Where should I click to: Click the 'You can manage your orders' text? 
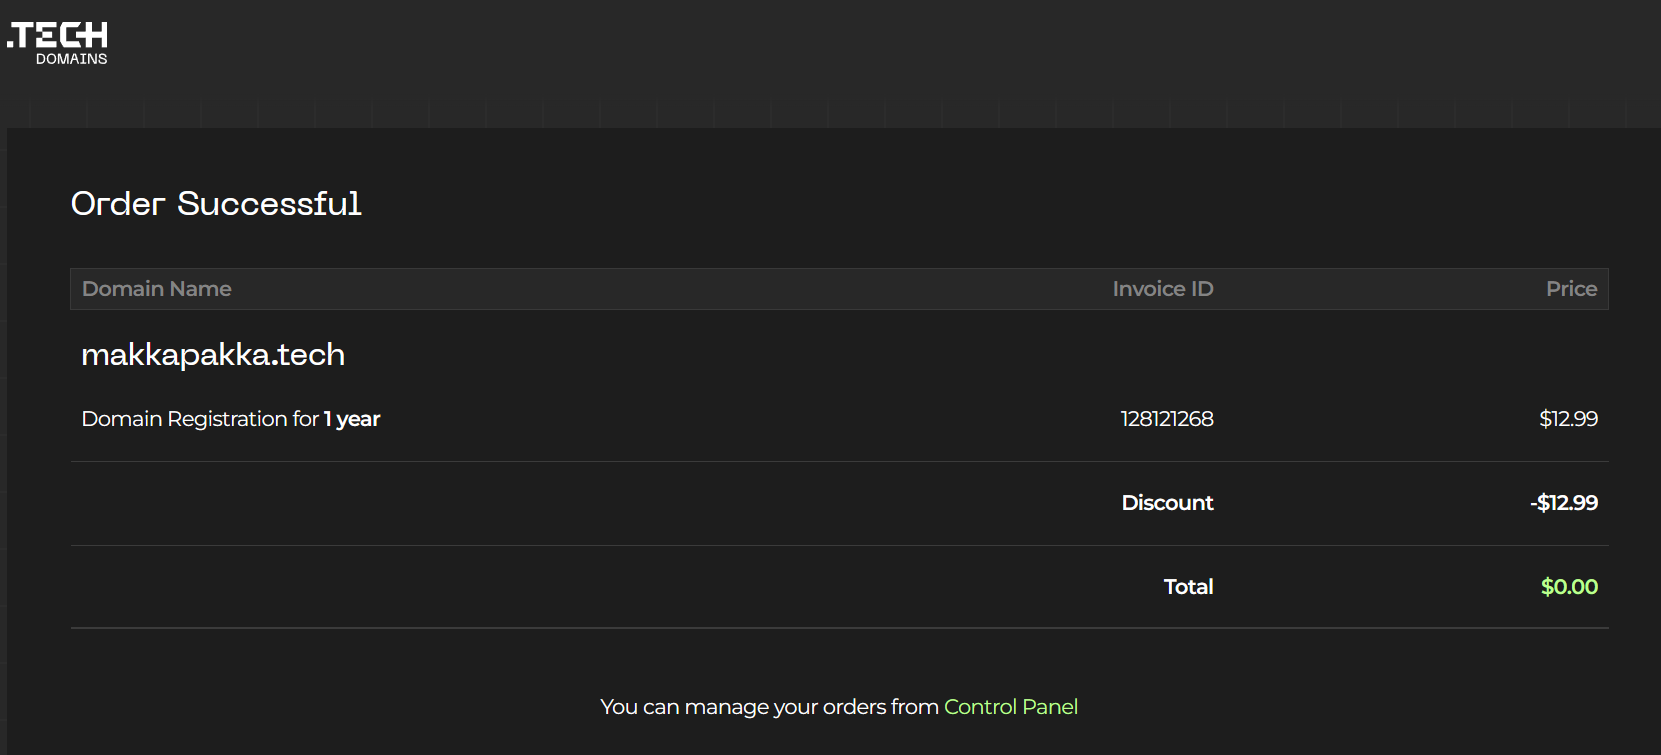coord(769,707)
